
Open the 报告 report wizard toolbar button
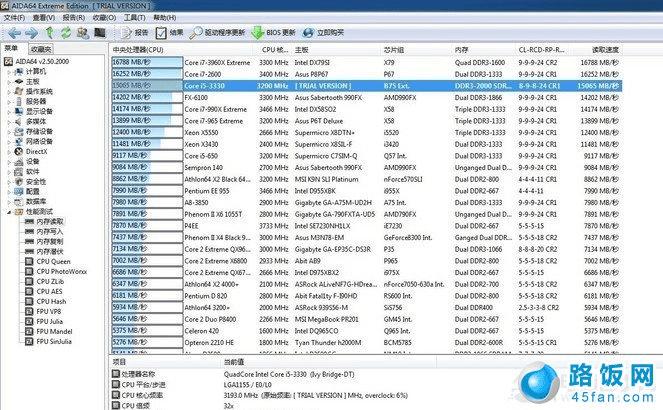click(x=134, y=33)
